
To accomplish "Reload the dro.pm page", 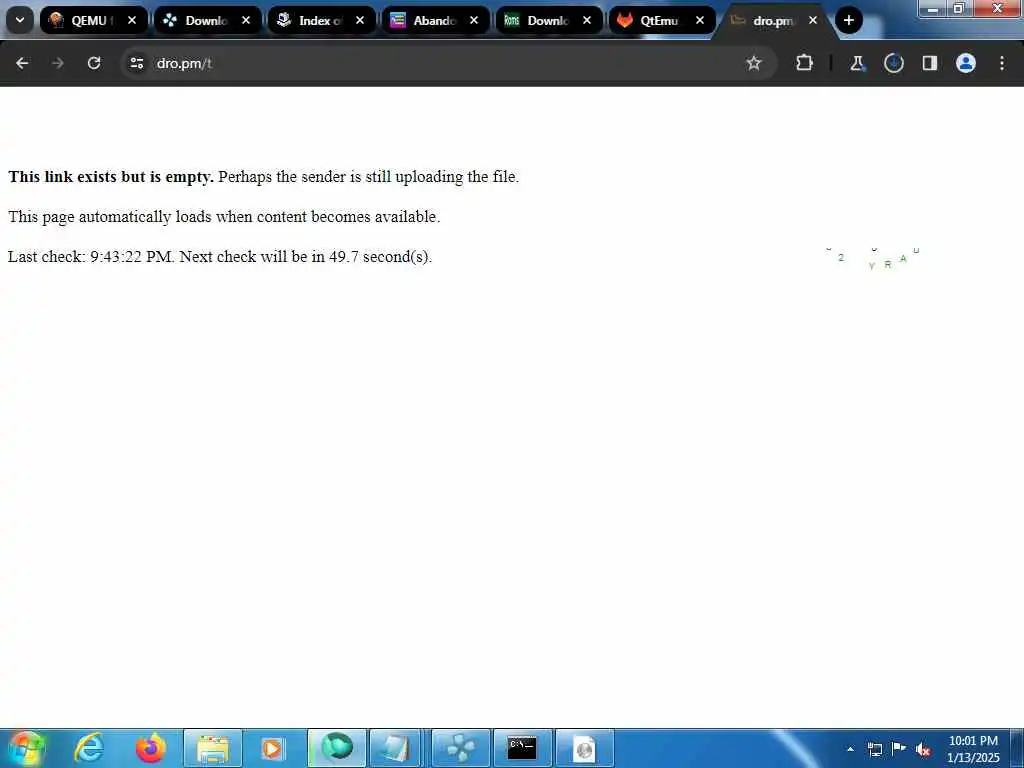I will [x=94, y=63].
